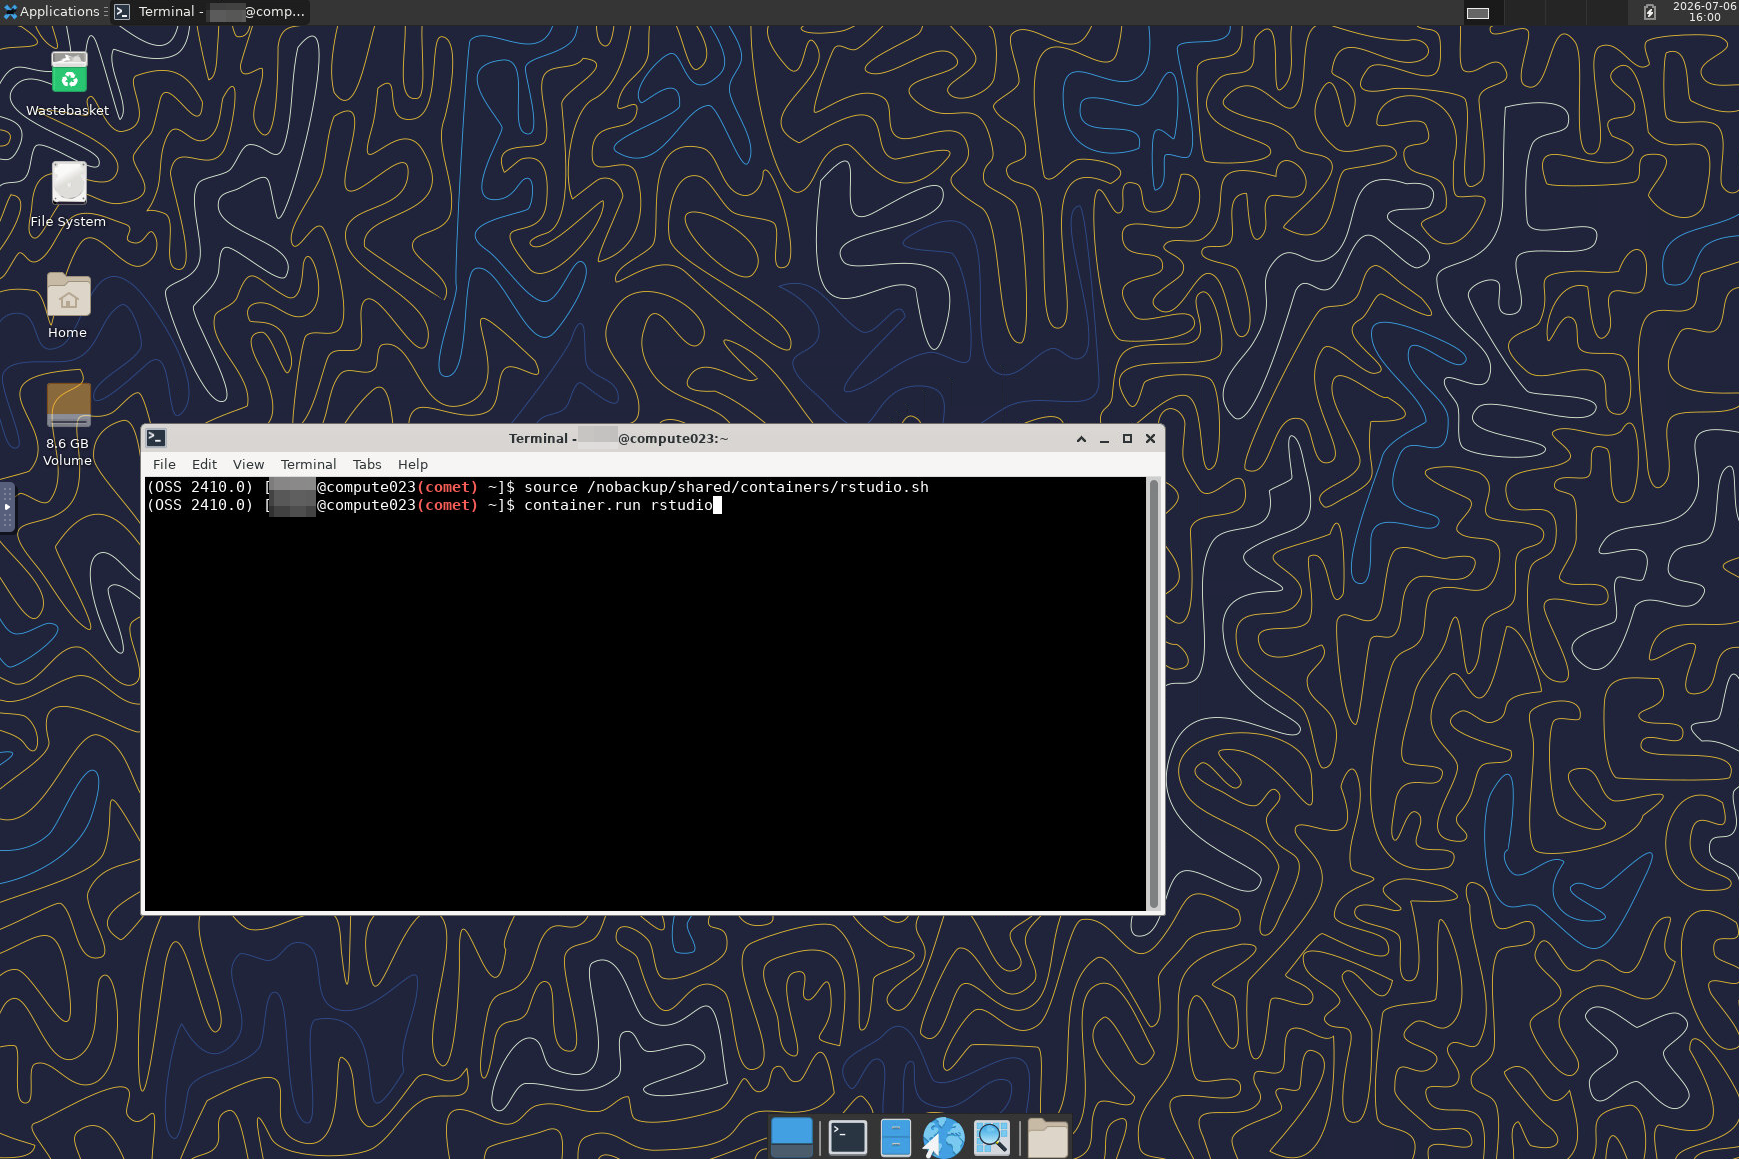Viewport: 1739px width, 1159px height.
Task: Minimize the Terminal window
Action: pyautogui.click(x=1104, y=438)
